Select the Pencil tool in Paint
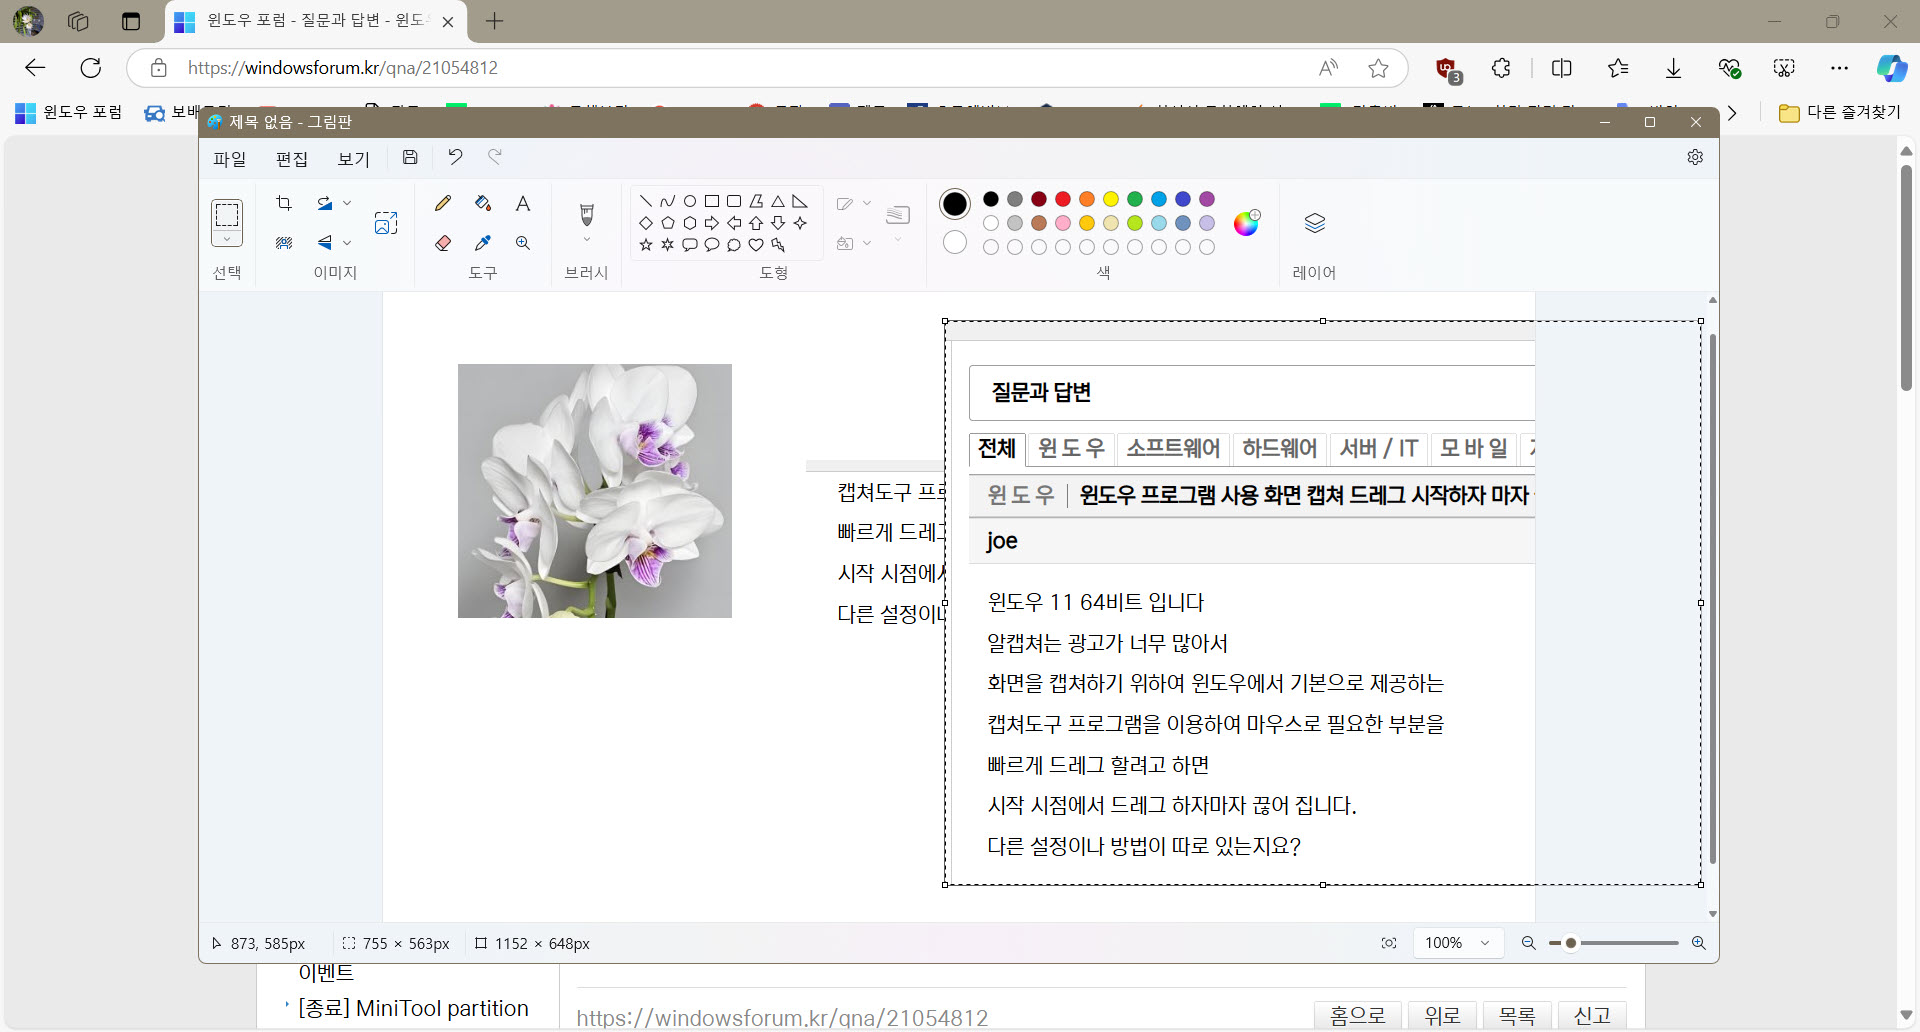Viewport: 1920px width, 1032px height. click(443, 203)
